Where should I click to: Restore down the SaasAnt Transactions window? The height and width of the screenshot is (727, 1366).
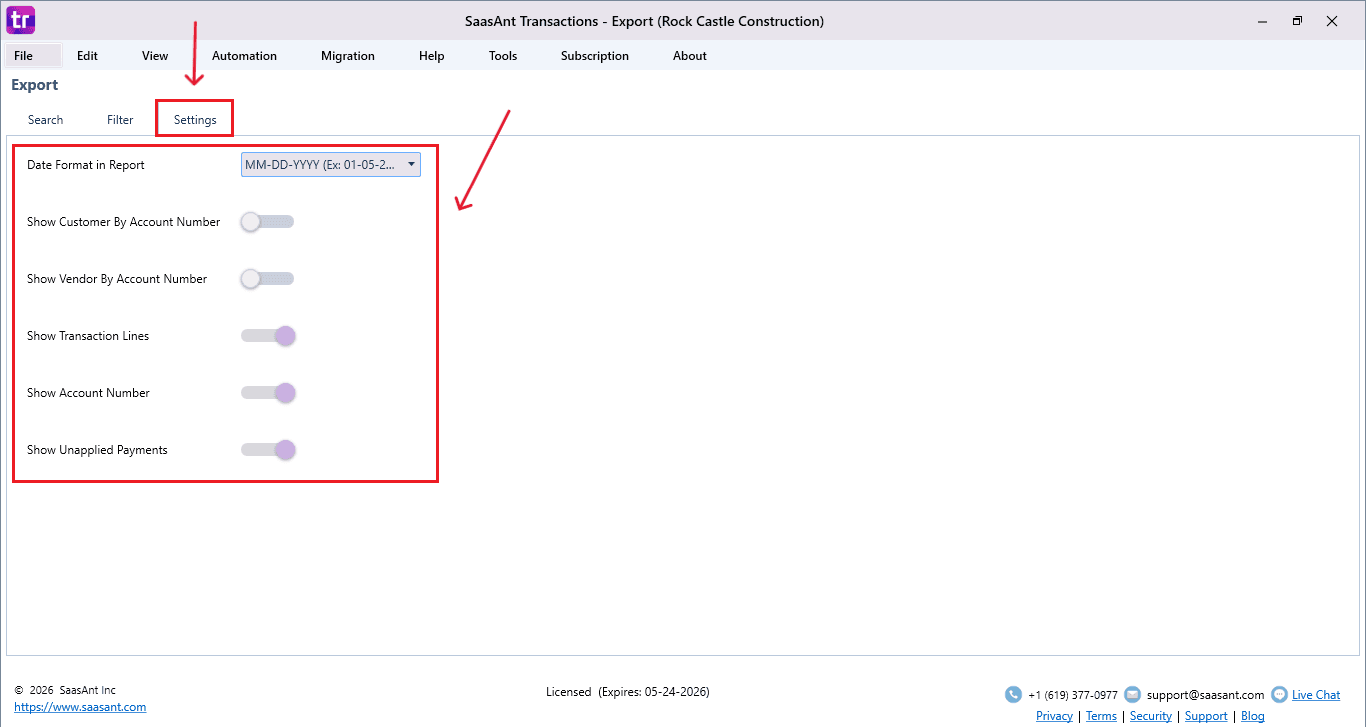1297,21
